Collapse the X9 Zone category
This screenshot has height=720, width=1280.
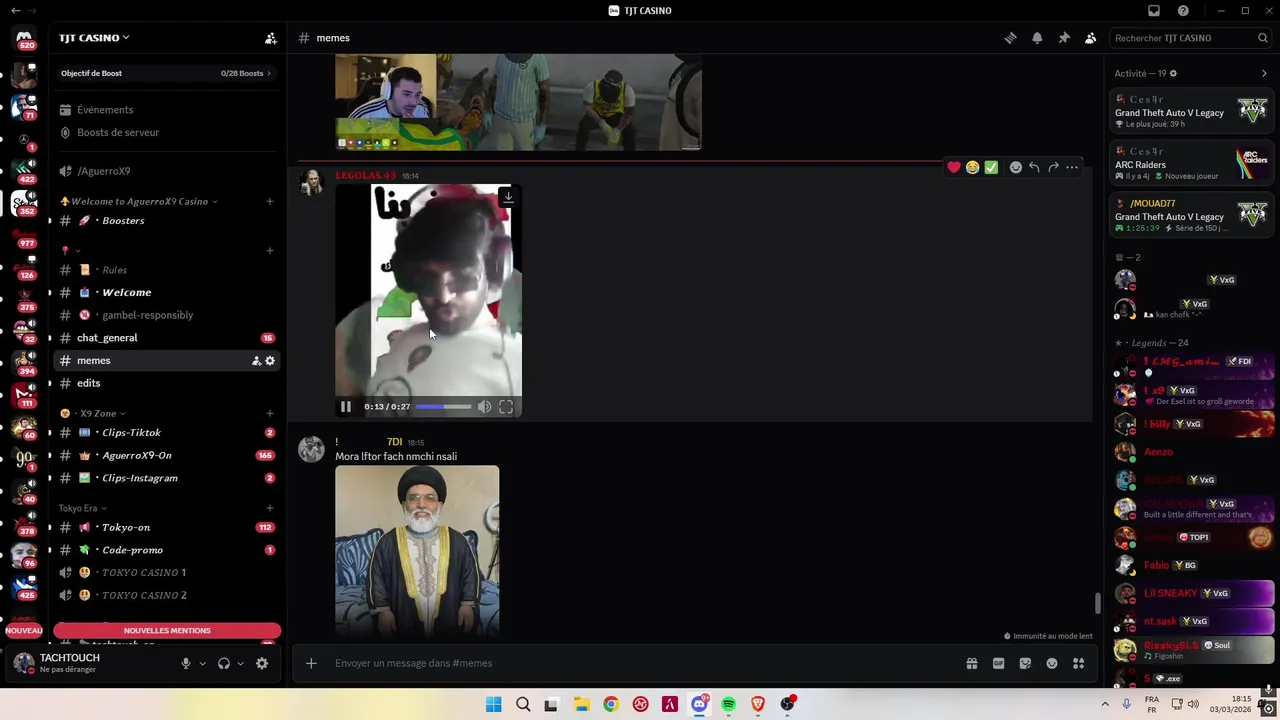click(92, 413)
